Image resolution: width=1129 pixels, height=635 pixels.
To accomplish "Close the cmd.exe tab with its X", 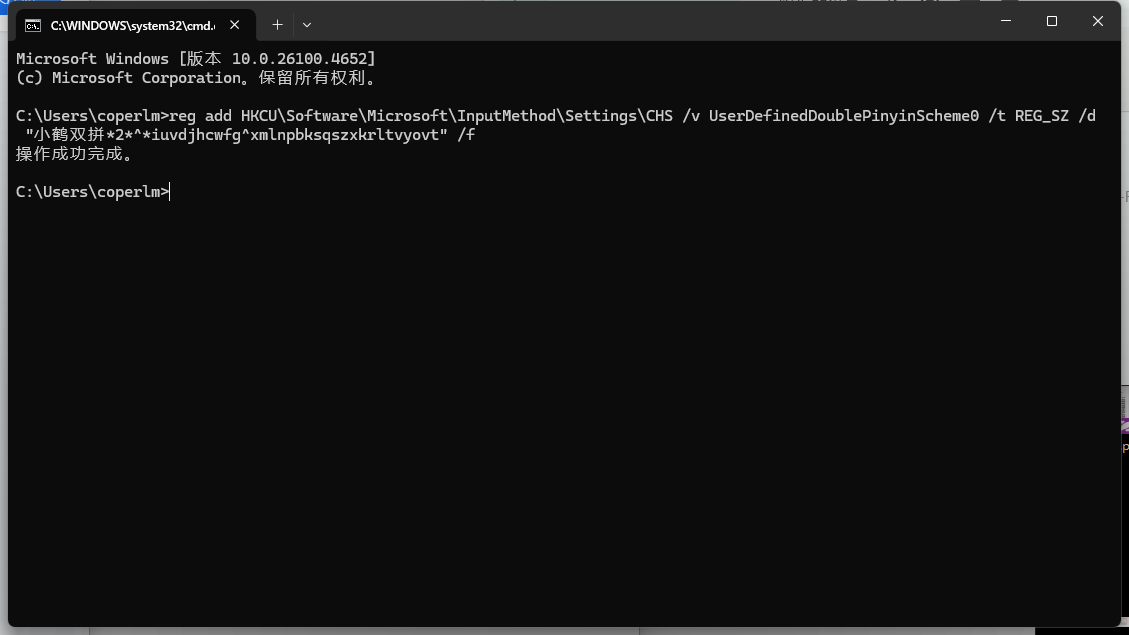I will [x=234, y=26].
